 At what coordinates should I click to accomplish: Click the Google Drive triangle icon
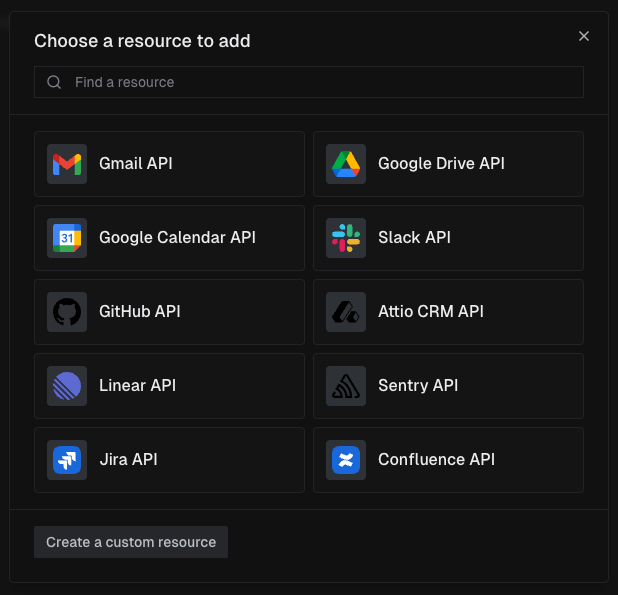(346, 164)
